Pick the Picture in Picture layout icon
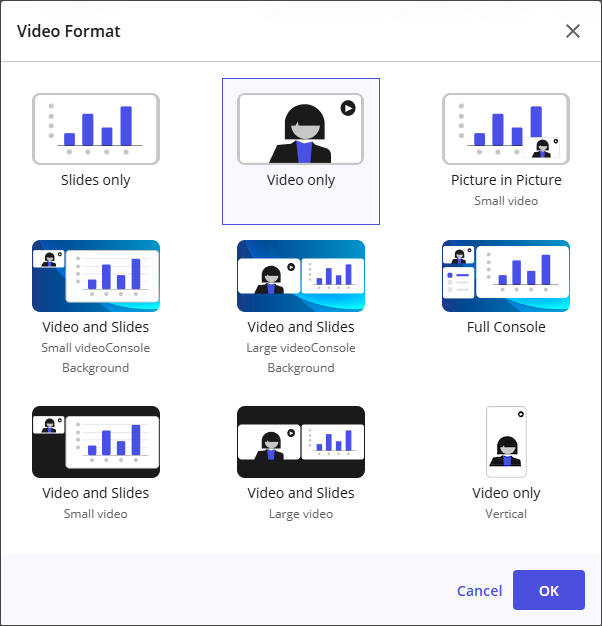Image resolution: width=602 pixels, height=626 pixels. point(506,129)
